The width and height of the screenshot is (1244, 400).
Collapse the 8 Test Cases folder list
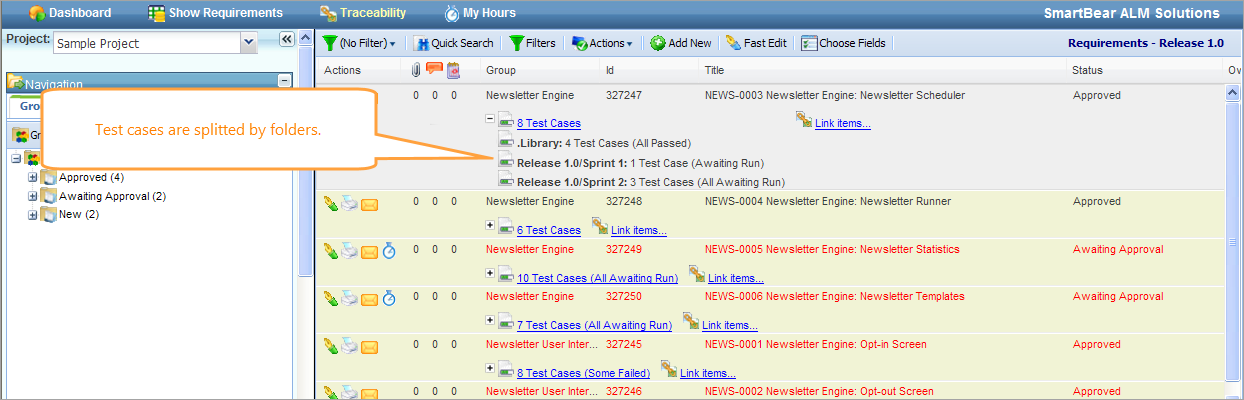coord(490,118)
